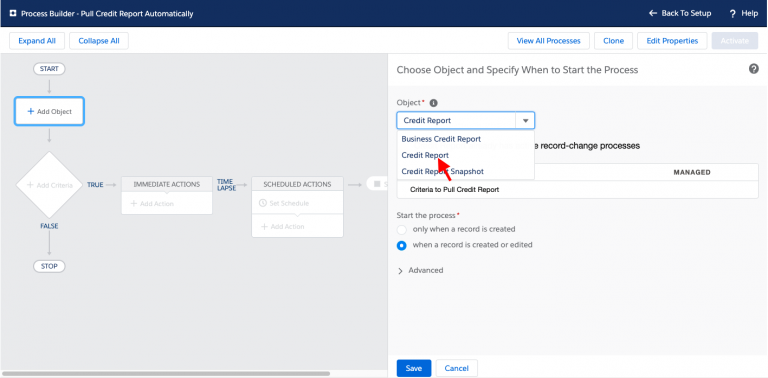768x378 pixels.
Task: Click the FALSE label under the criteria diamond
Action: coord(49,226)
